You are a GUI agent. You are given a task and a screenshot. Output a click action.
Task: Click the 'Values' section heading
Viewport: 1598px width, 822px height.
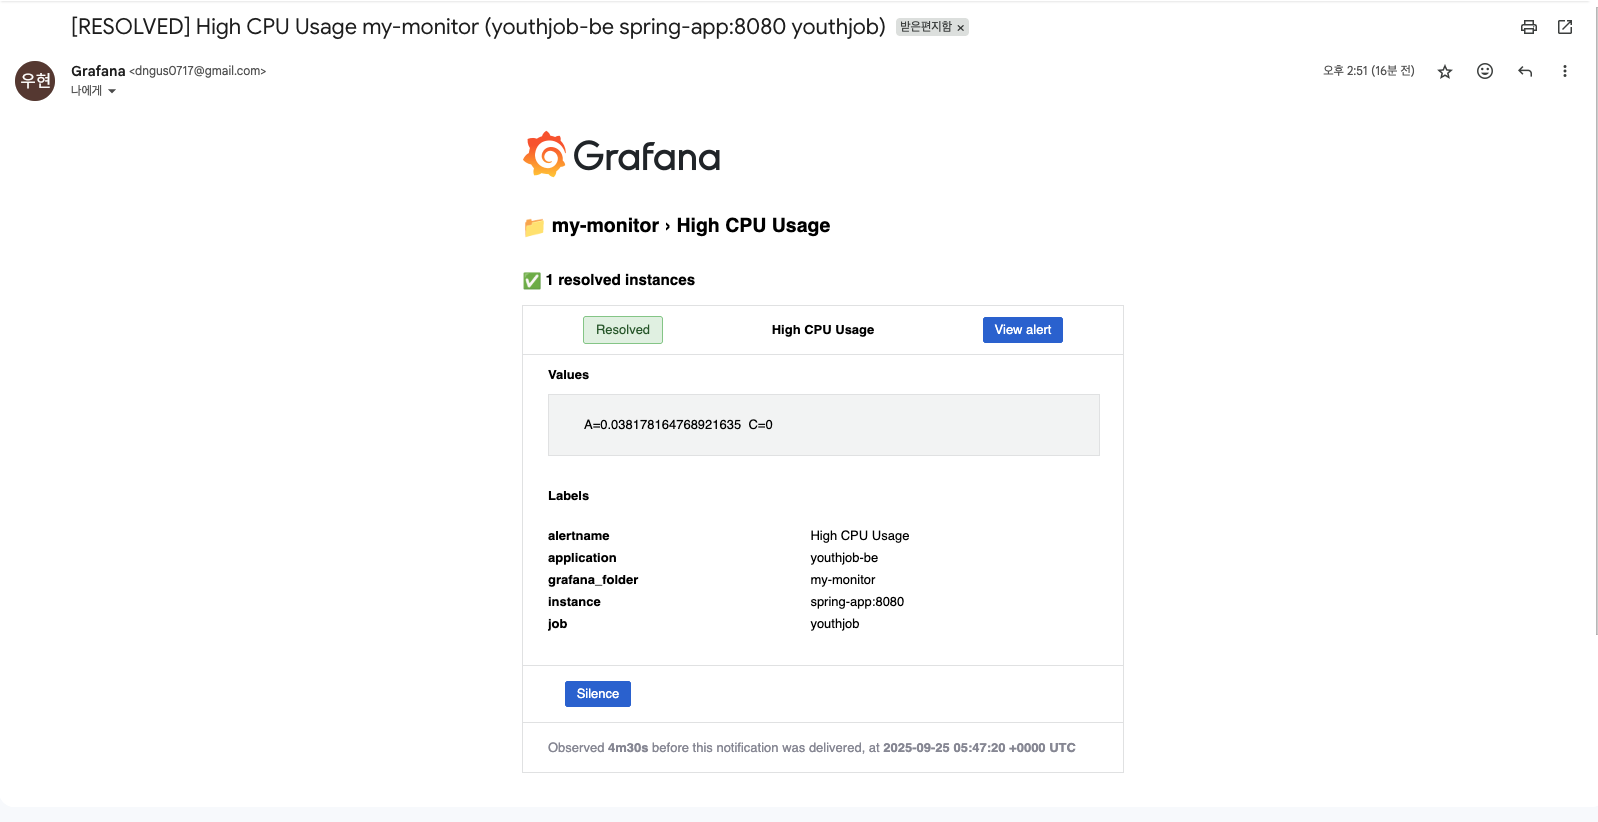point(568,375)
